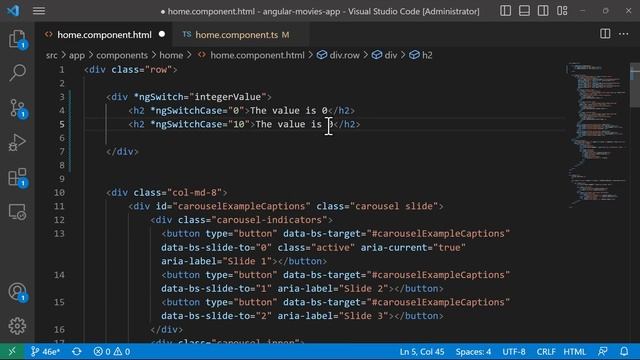Click the integerValue text on line 3

tap(227, 97)
